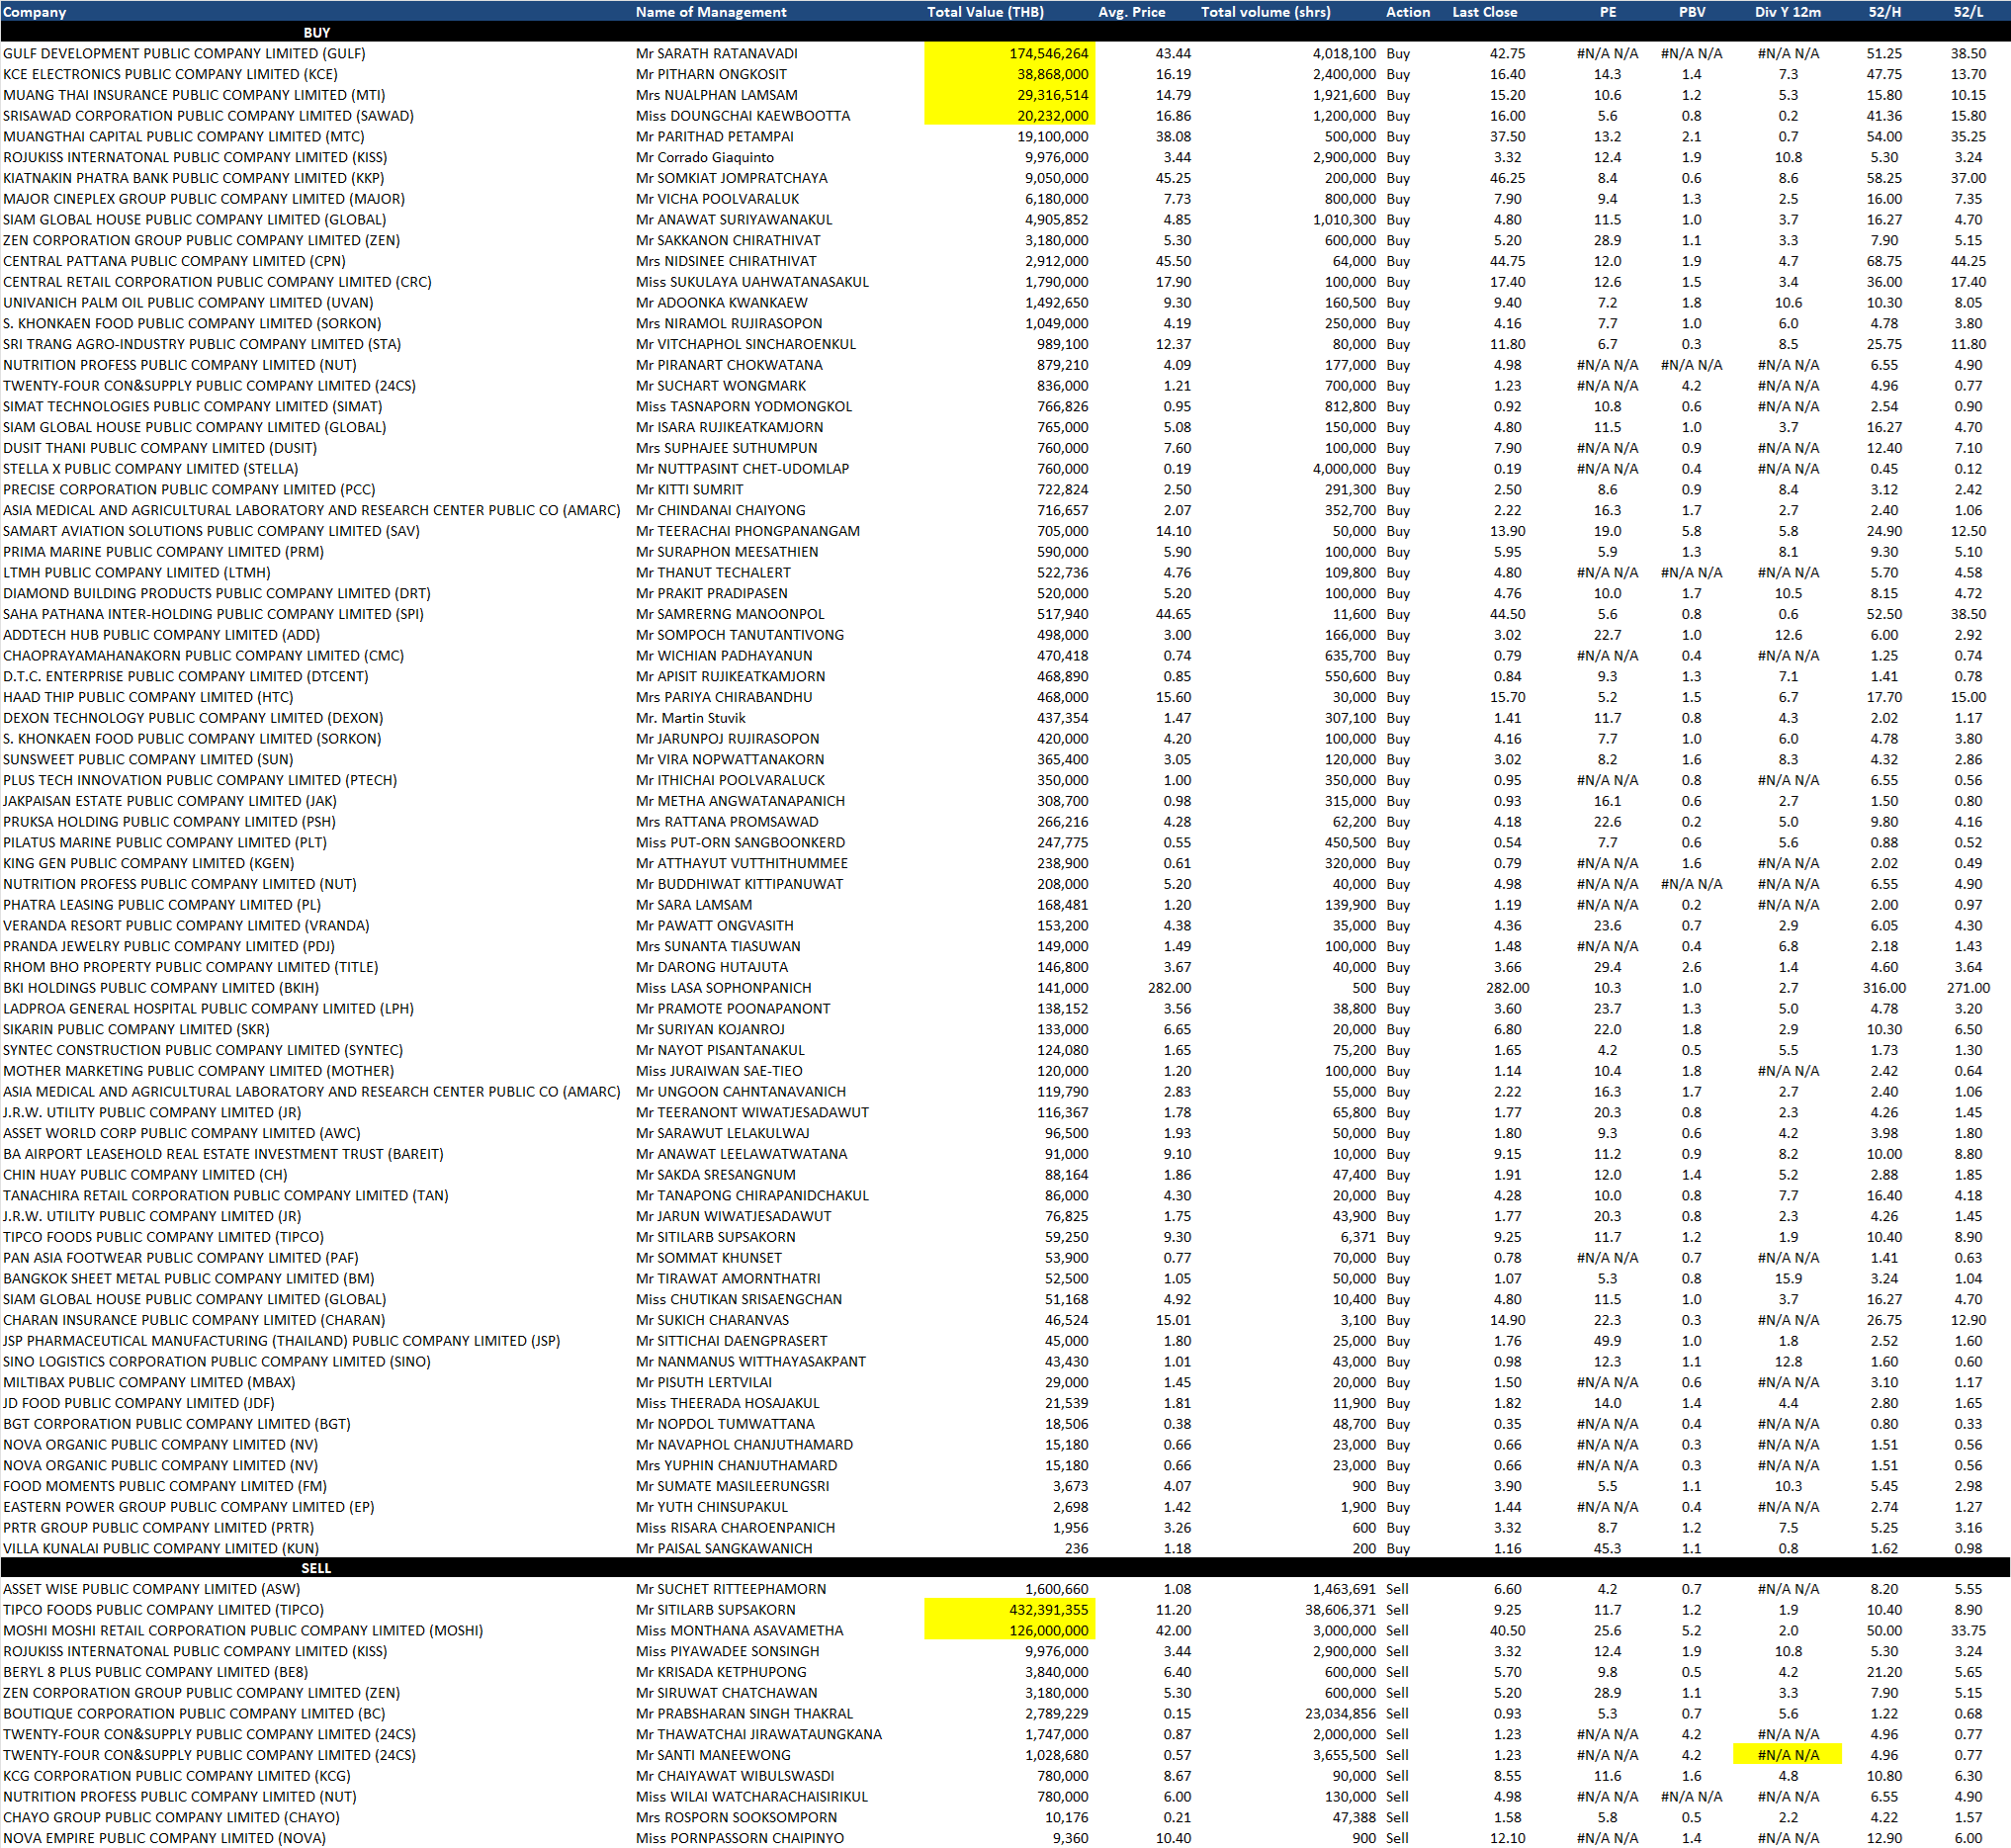The width and height of the screenshot is (2011, 1848).
Task: Click the BUY section header row
Action: (317, 32)
